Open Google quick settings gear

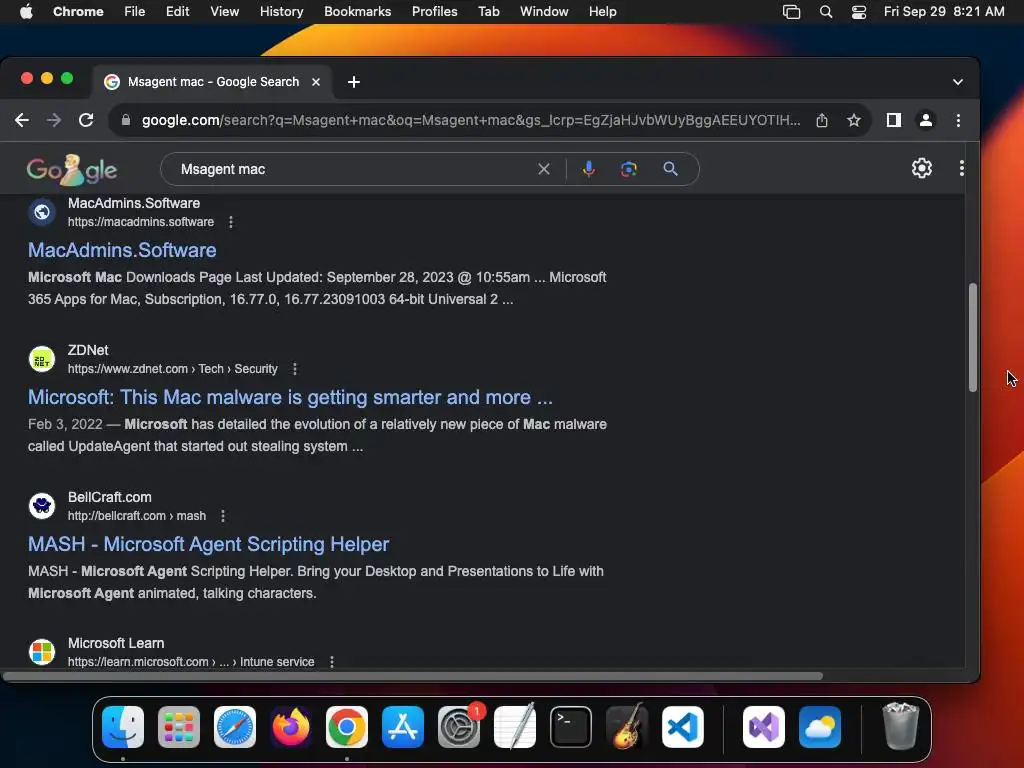click(x=921, y=168)
